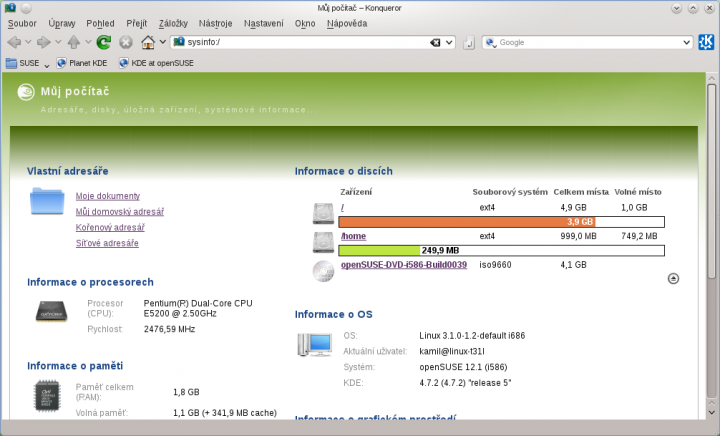This screenshot has width=720, height=436.
Task: Go to Home with the house icon
Action: [148, 43]
